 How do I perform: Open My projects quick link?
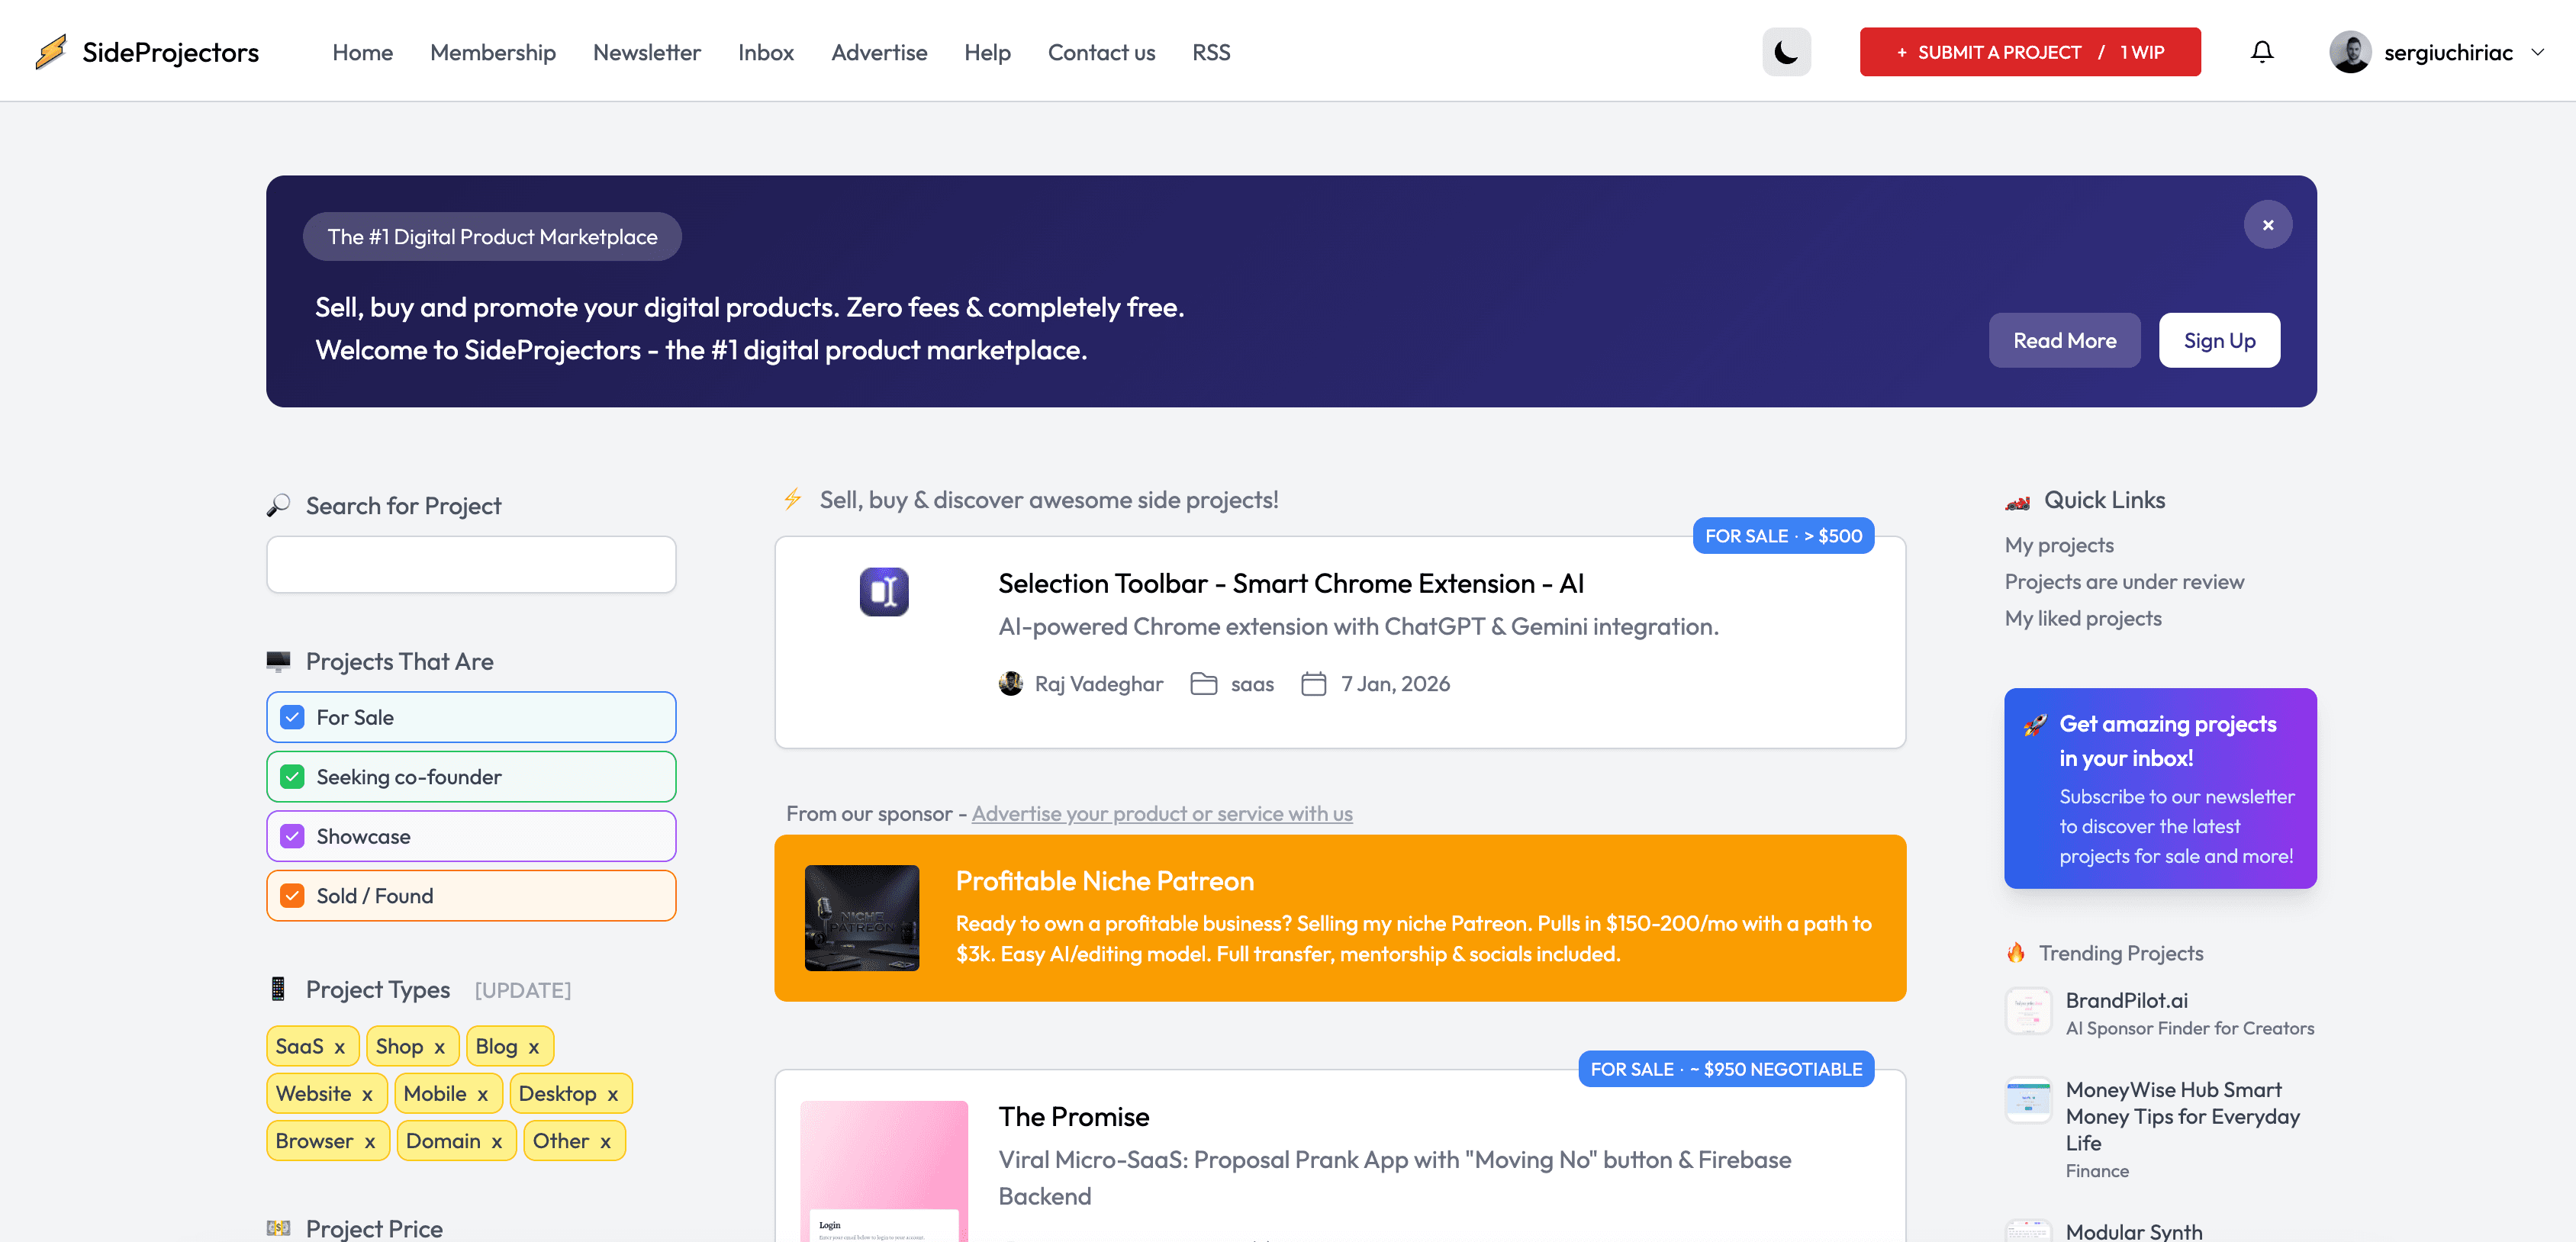pyautogui.click(x=2059, y=545)
